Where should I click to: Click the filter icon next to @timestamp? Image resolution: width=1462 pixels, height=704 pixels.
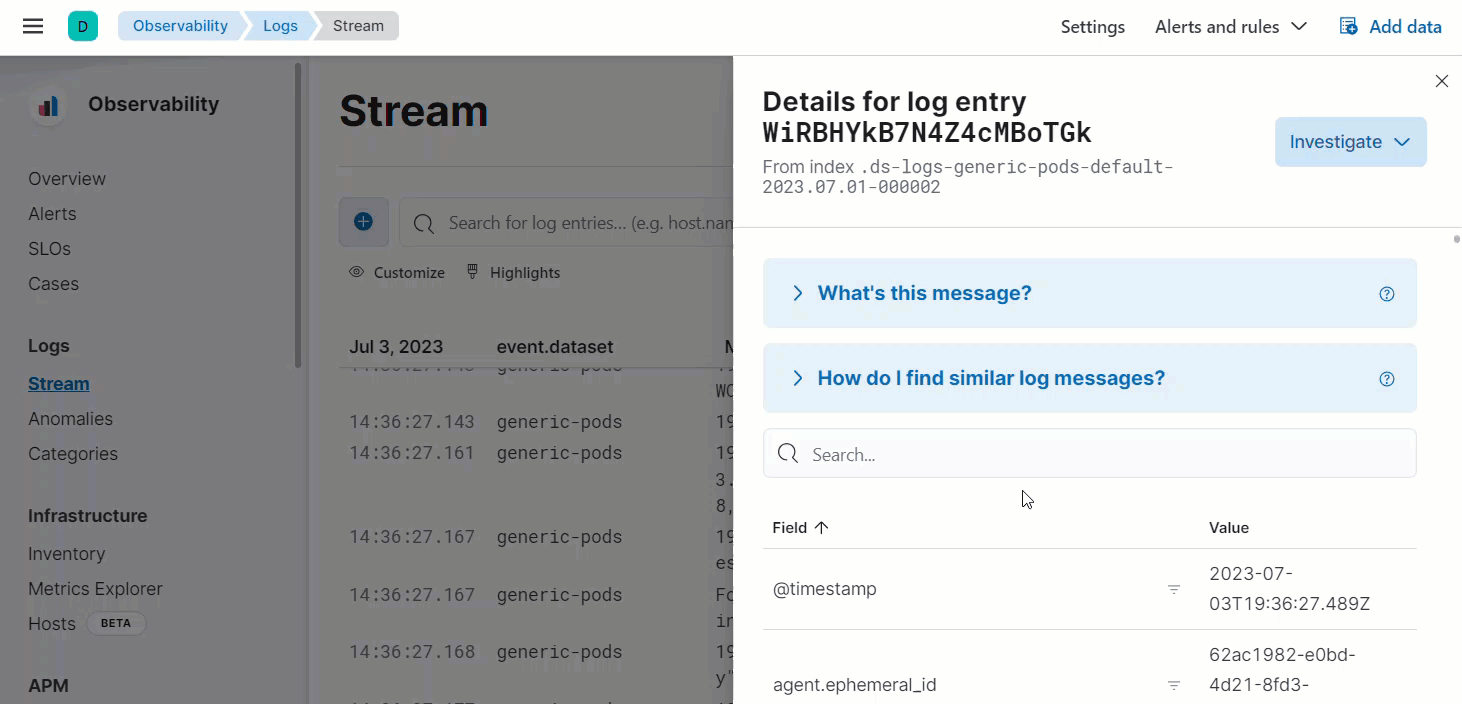pos(1173,589)
